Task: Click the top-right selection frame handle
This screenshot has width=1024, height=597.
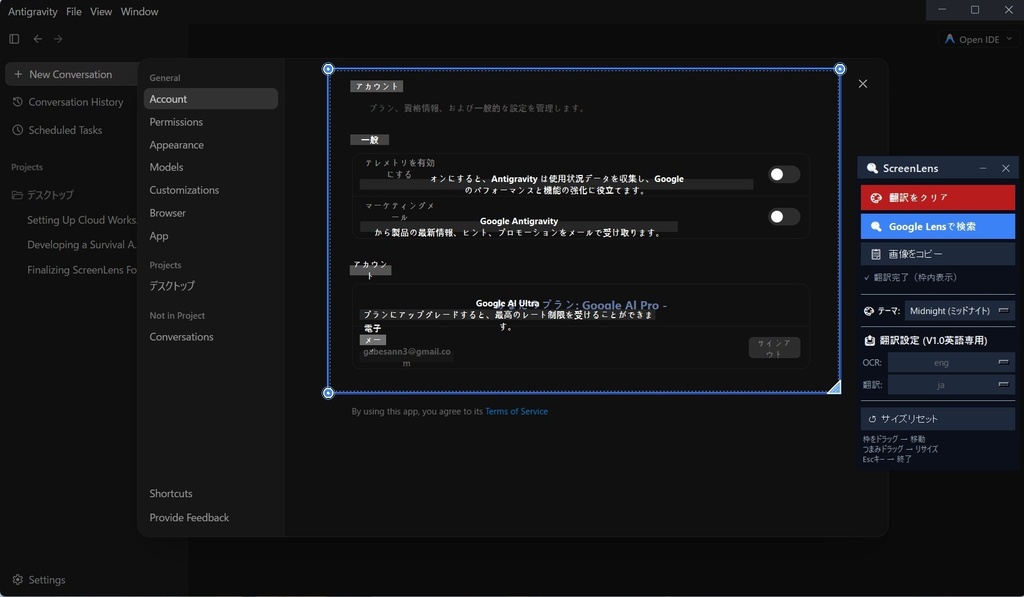Action: tap(840, 69)
